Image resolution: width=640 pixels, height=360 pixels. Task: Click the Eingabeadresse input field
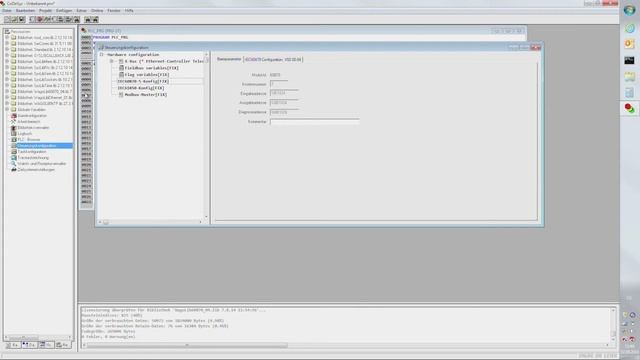[x=284, y=93]
